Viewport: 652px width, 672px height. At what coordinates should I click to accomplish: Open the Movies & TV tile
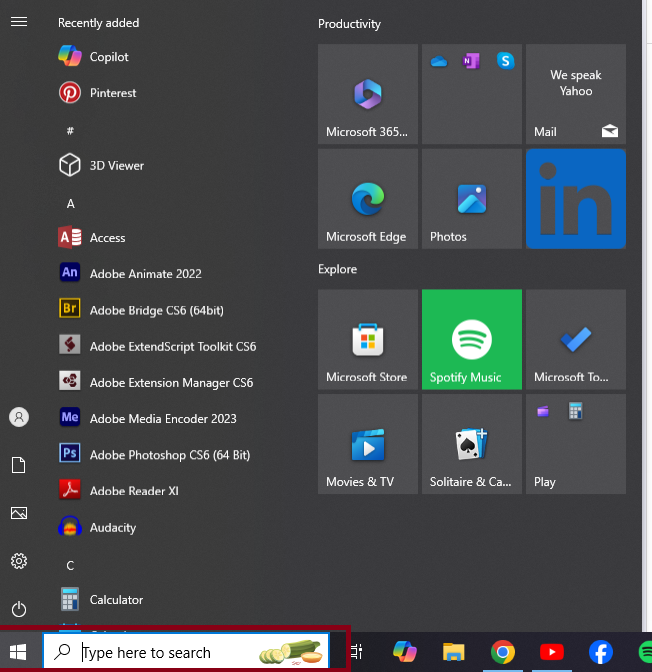pos(368,444)
